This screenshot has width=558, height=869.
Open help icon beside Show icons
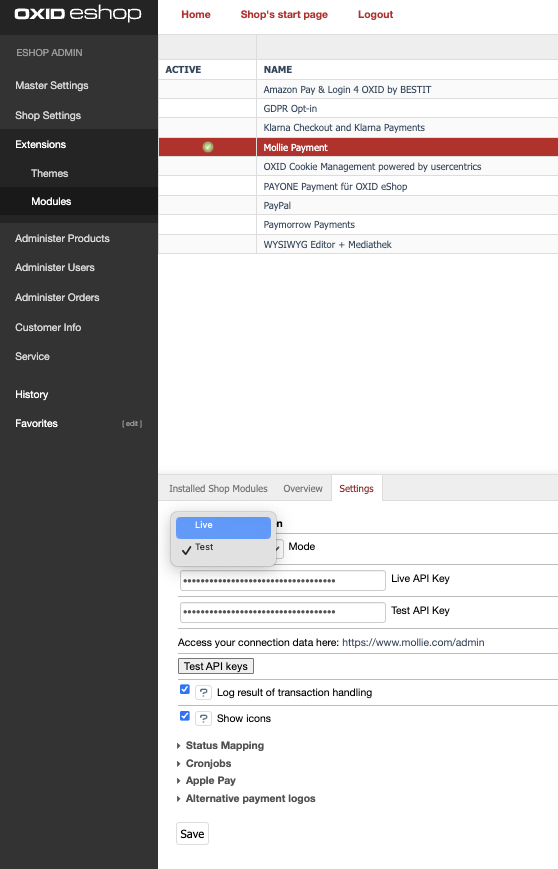[x=203, y=718]
